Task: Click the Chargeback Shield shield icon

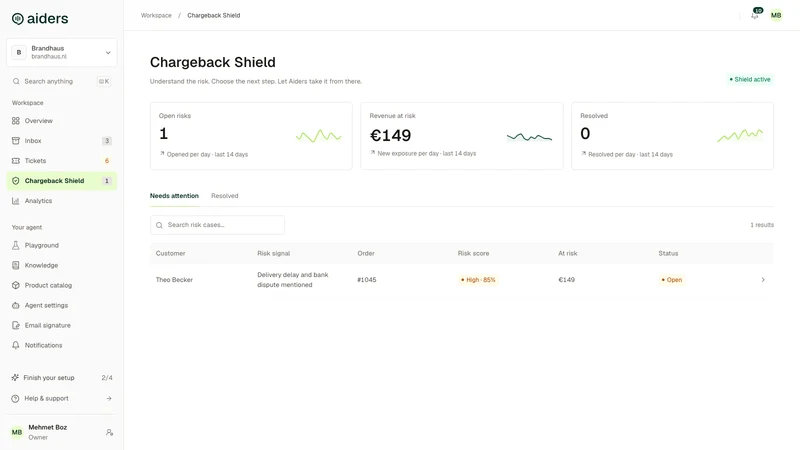Action: click(16, 181)
